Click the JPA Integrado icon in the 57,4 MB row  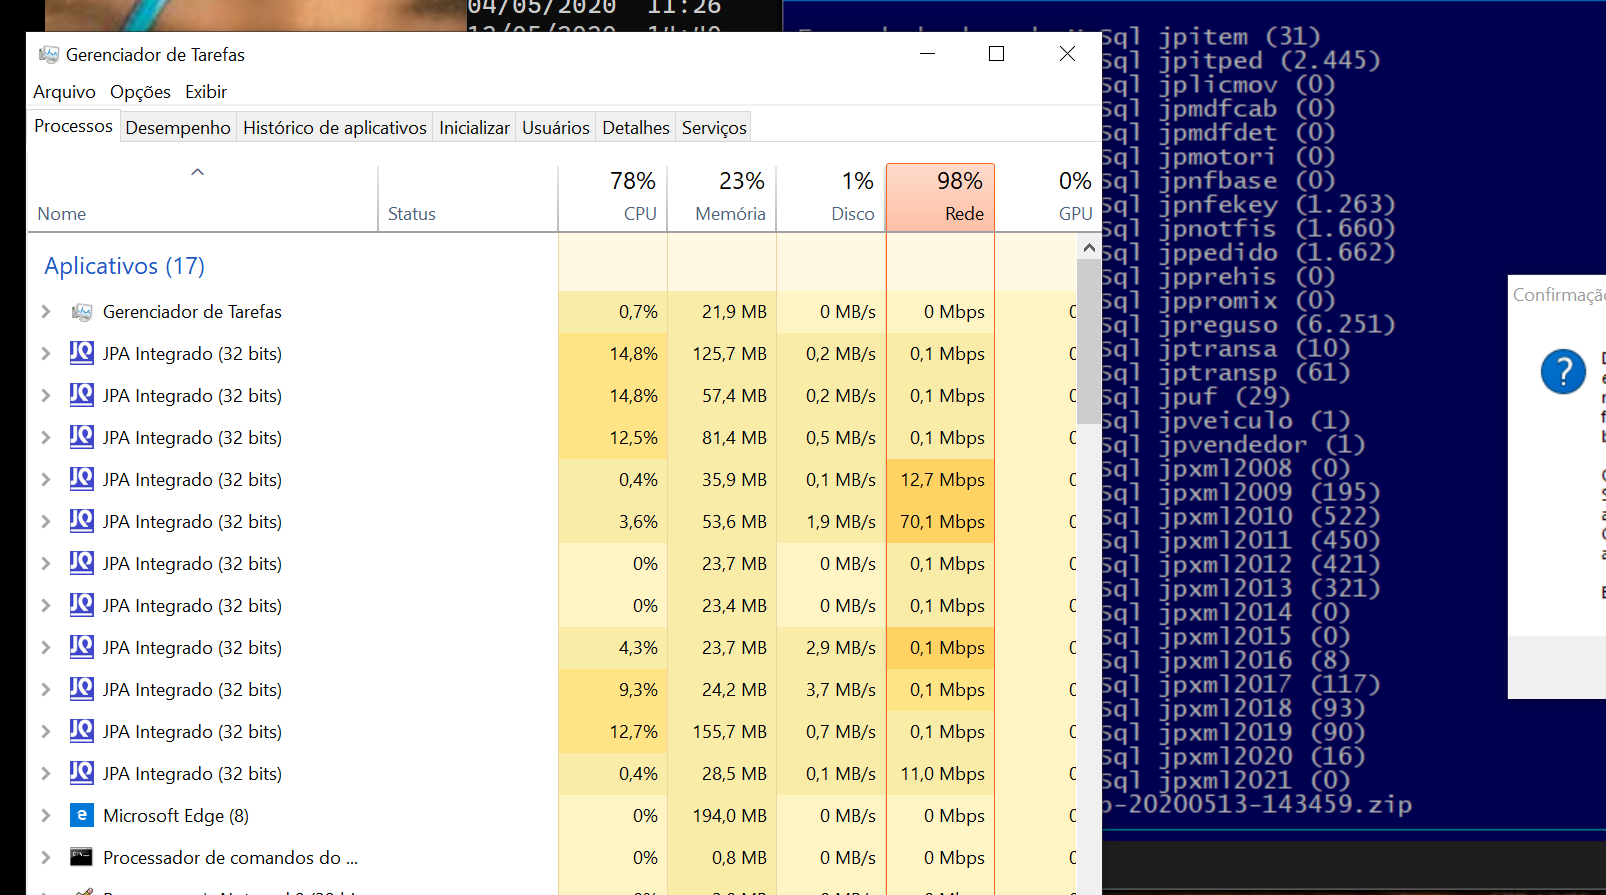point(82,395)
